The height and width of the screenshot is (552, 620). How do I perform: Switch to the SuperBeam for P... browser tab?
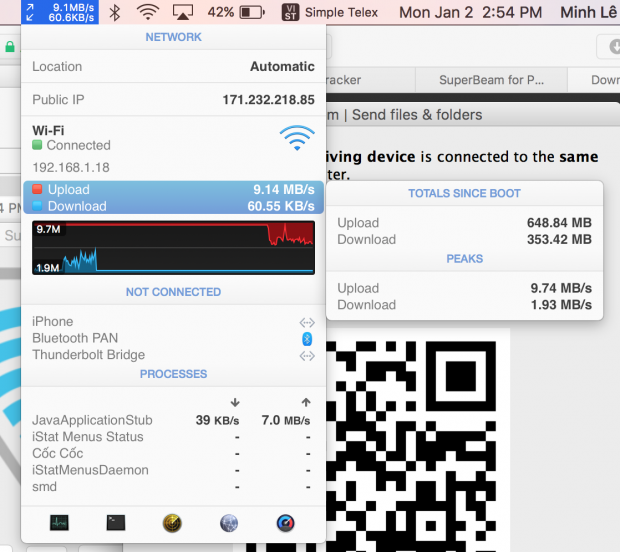pos(491,80)
